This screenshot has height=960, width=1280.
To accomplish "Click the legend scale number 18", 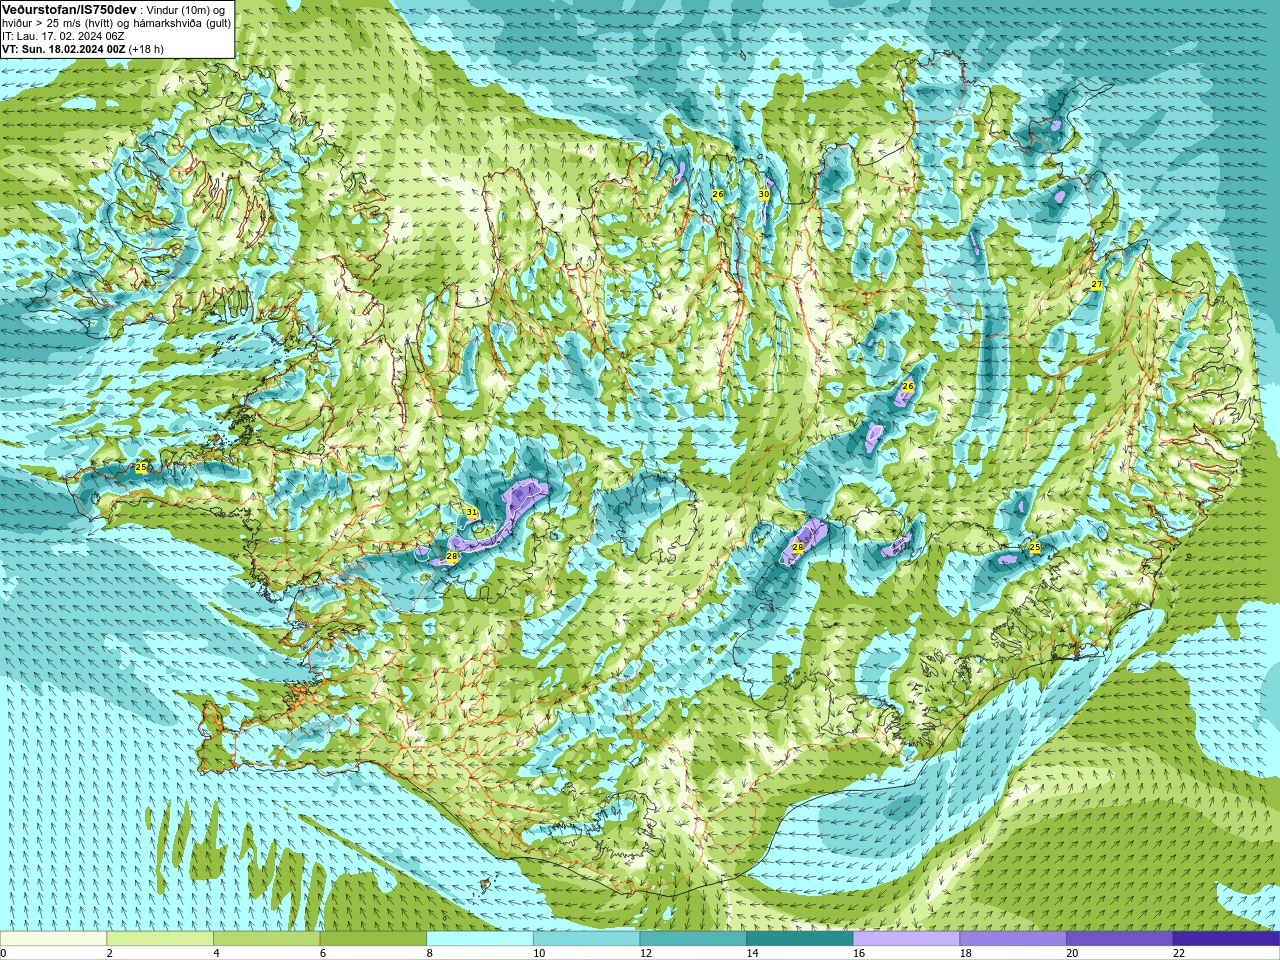I will [x=965, y=953].
